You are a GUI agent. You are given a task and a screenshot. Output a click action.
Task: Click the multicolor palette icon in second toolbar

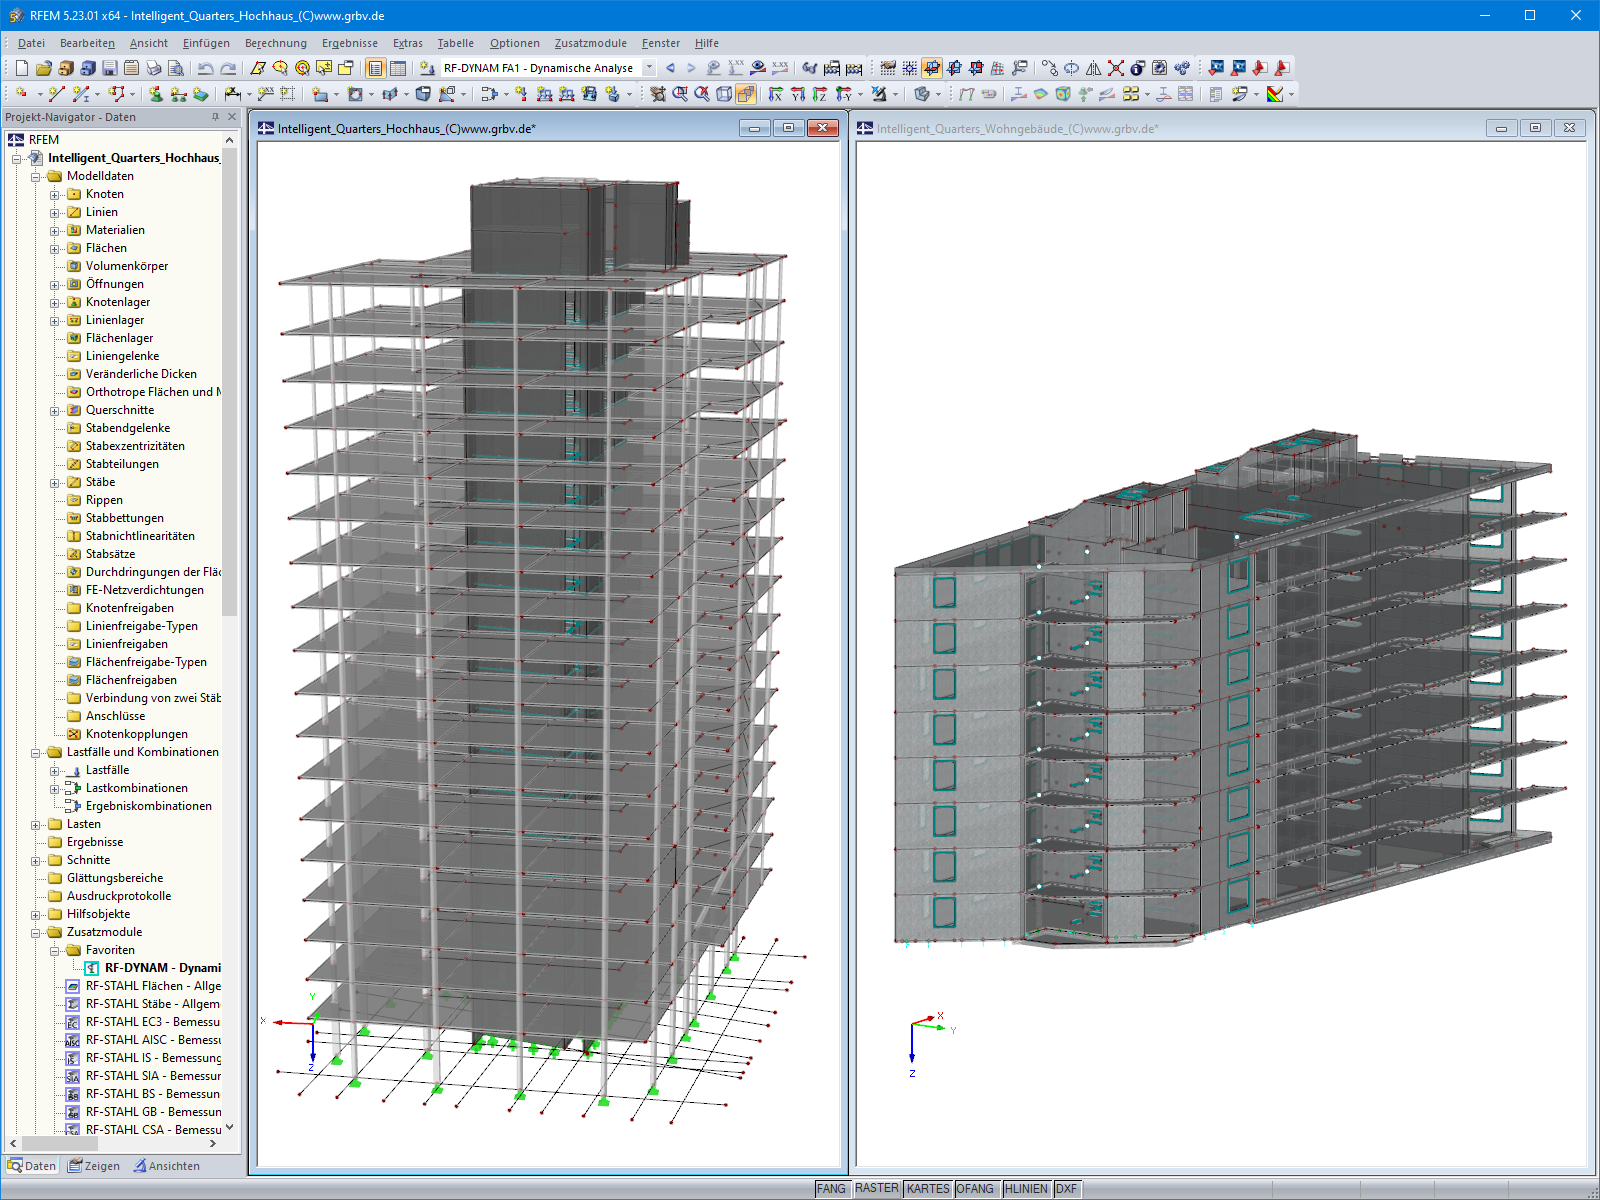[x=1275, y=94]
